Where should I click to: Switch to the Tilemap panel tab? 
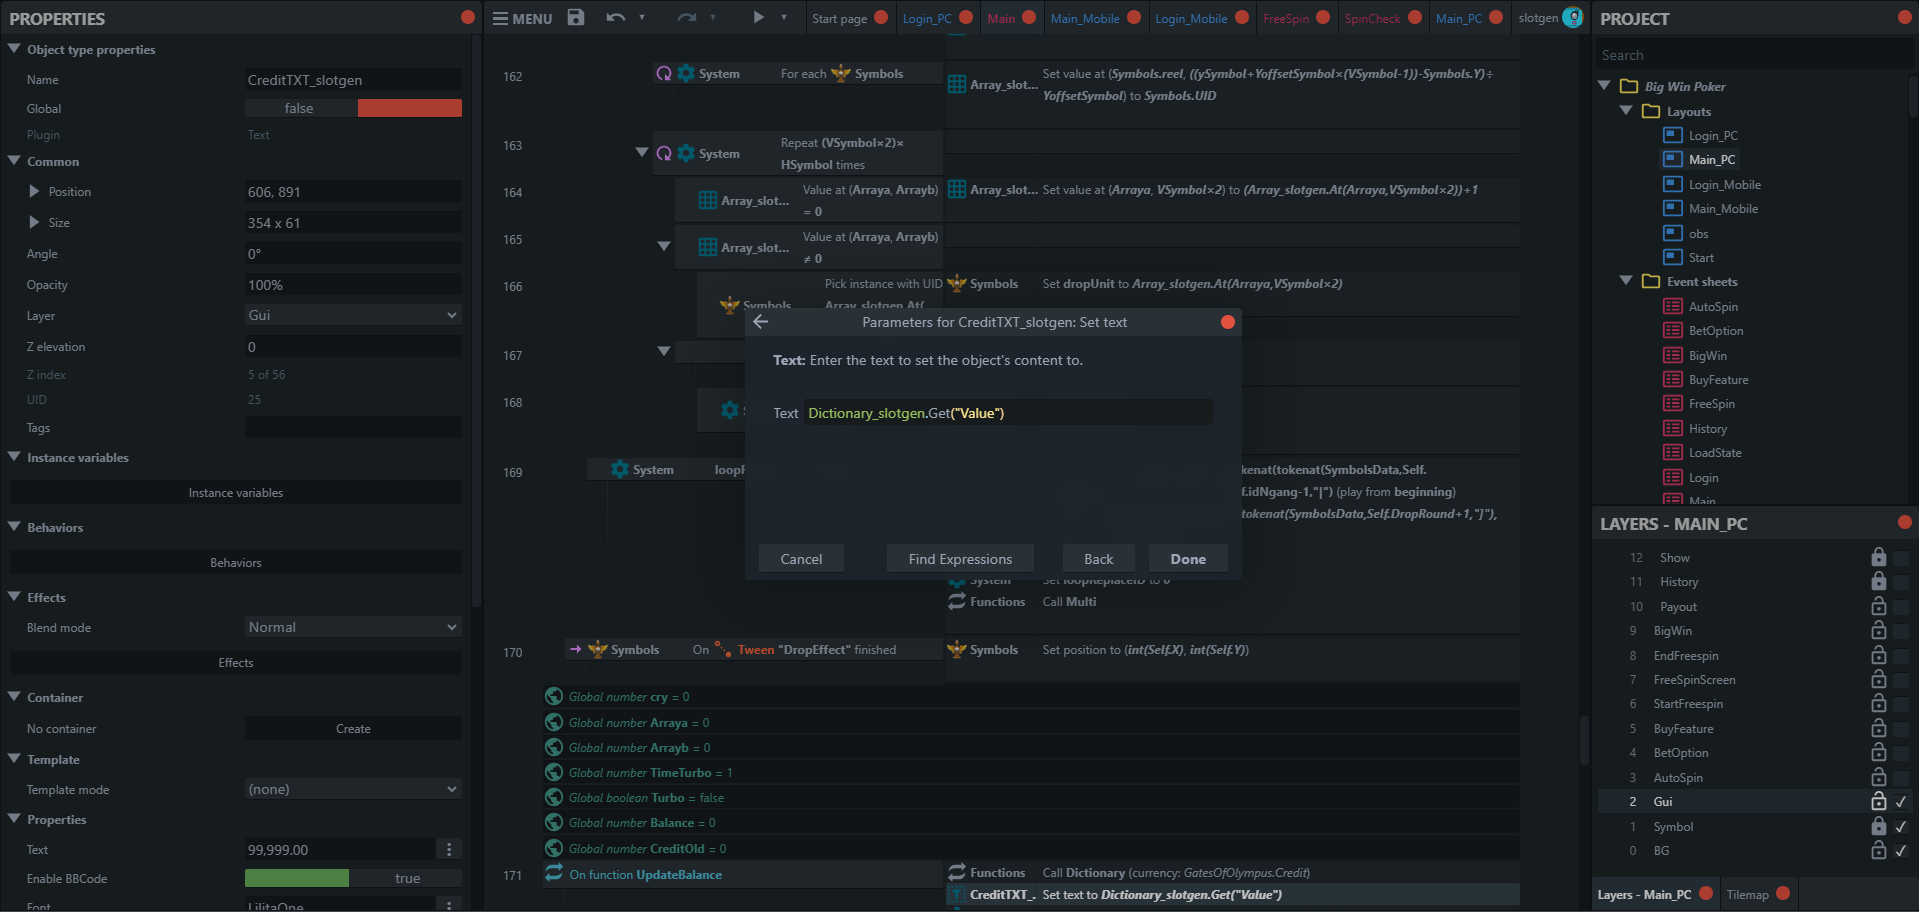pyautogui.click(x=1747, y=894)
